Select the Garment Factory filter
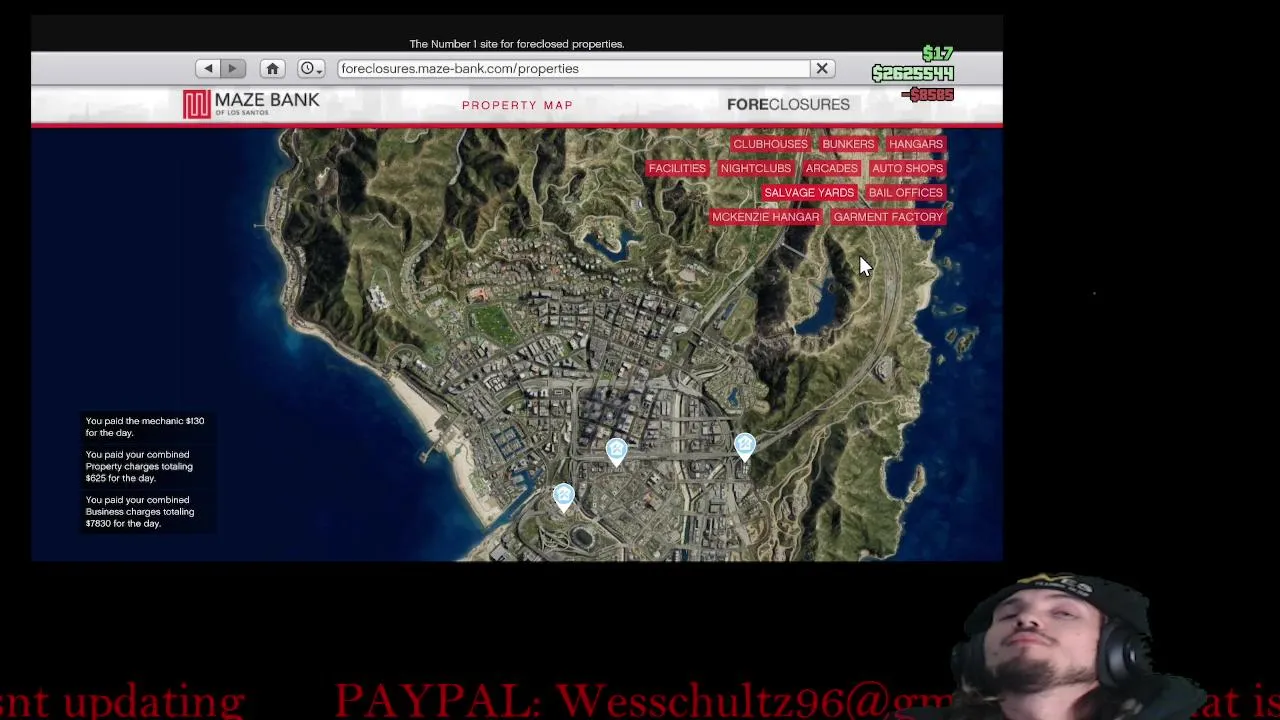Image resolution: width=1280 pixels, height=720 pixels. 888,217
